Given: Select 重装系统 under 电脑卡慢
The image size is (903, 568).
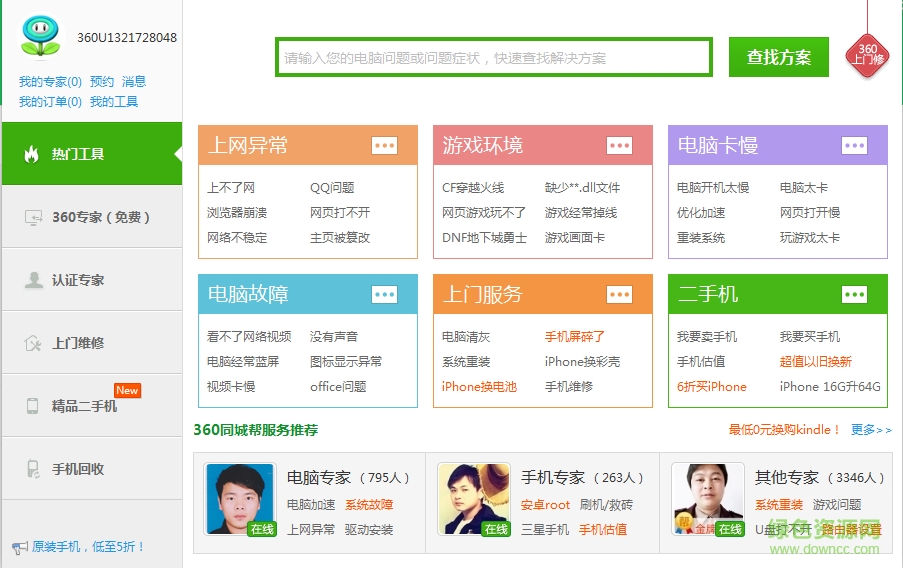Looking at the screenshot, I should [701, 237].
